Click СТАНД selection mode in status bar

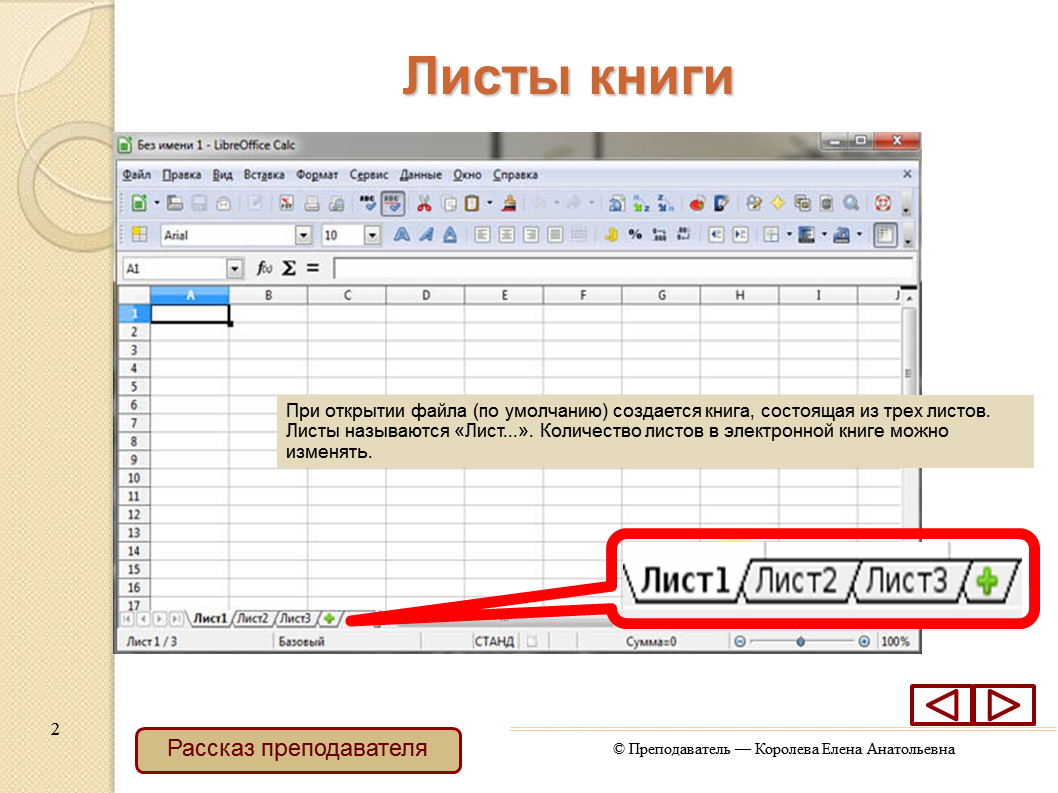[494, 641]
